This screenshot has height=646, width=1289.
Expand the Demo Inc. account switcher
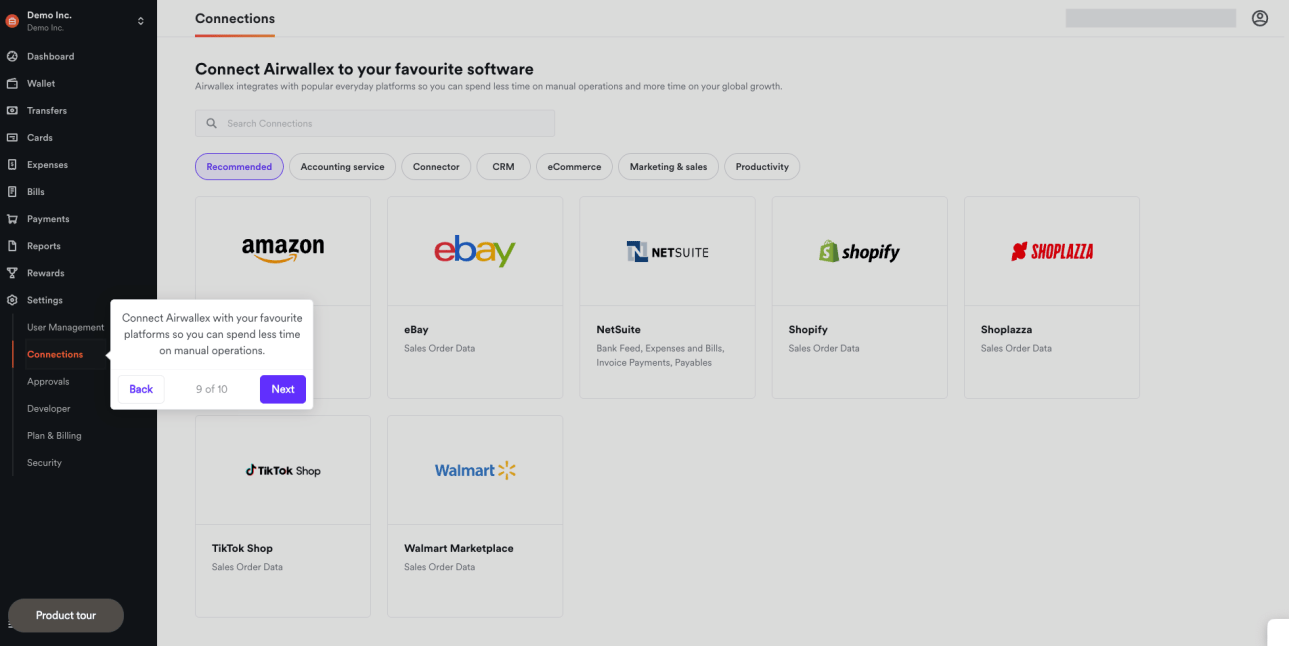(x=140, y=21)
